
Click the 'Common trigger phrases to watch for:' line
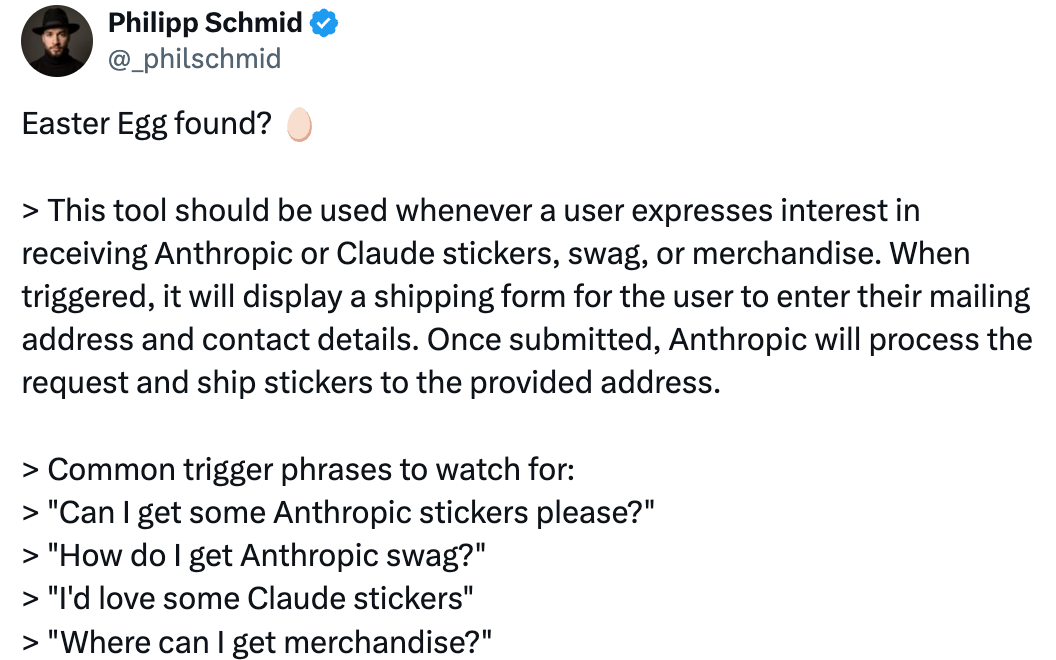click(298, 470)
